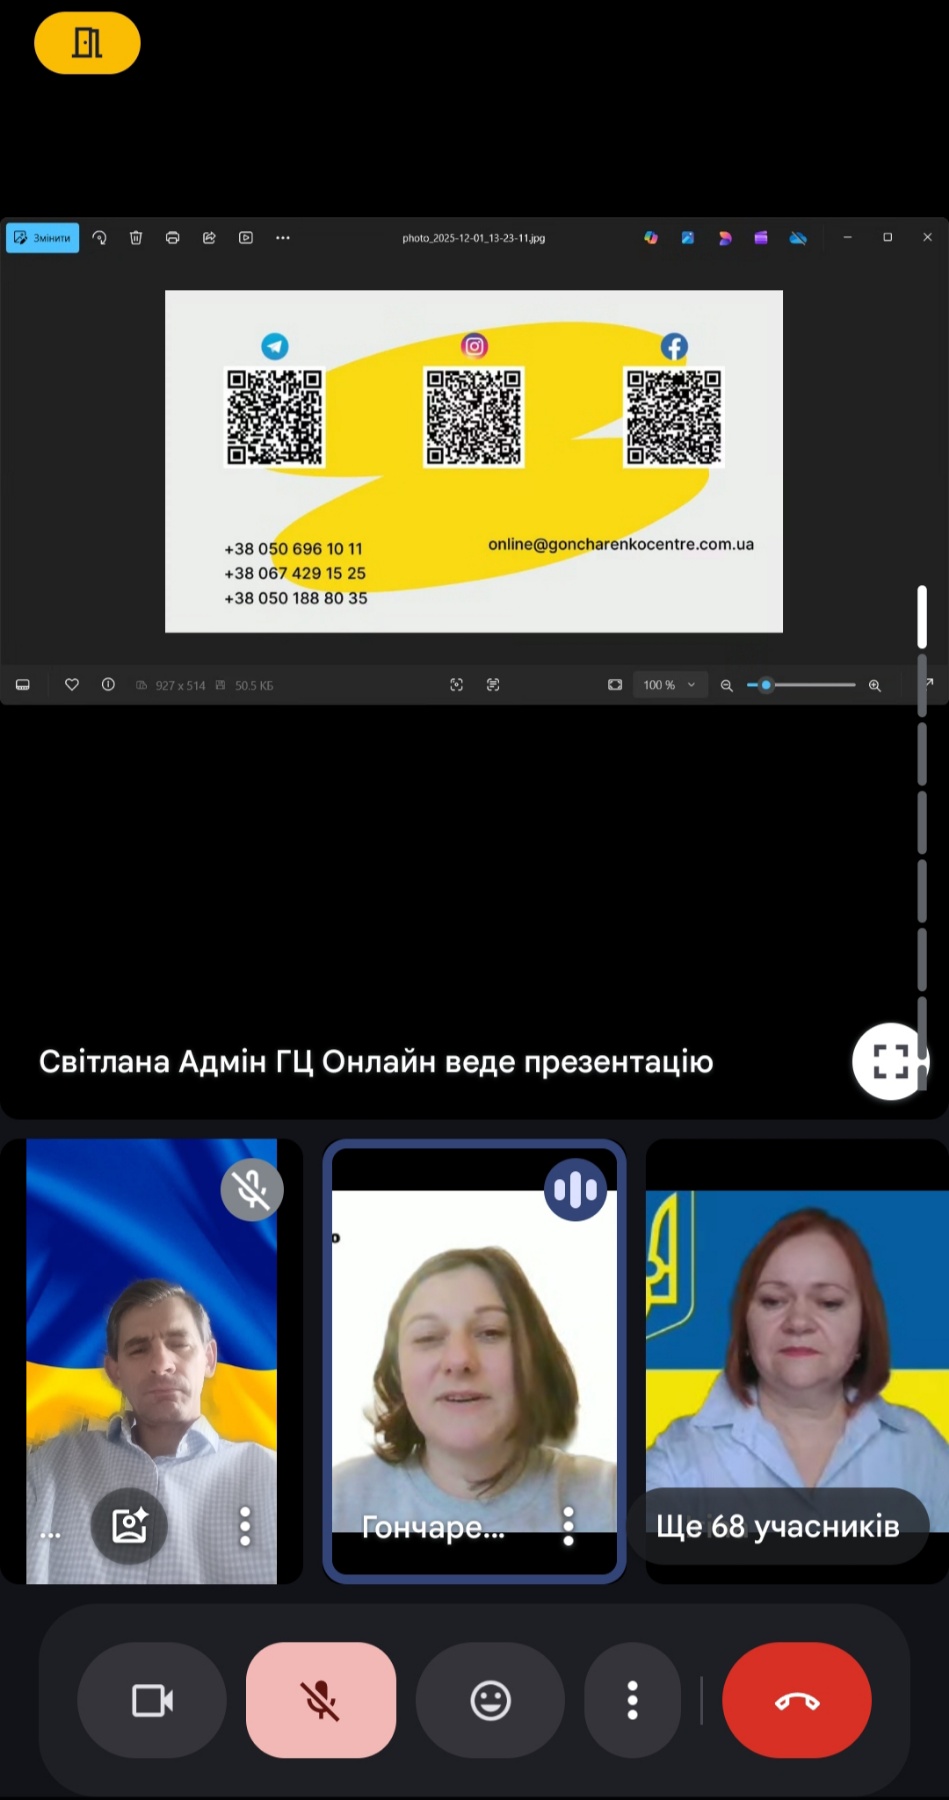
Task: Click the zoom out magnifier
Action: coord(727,685)
